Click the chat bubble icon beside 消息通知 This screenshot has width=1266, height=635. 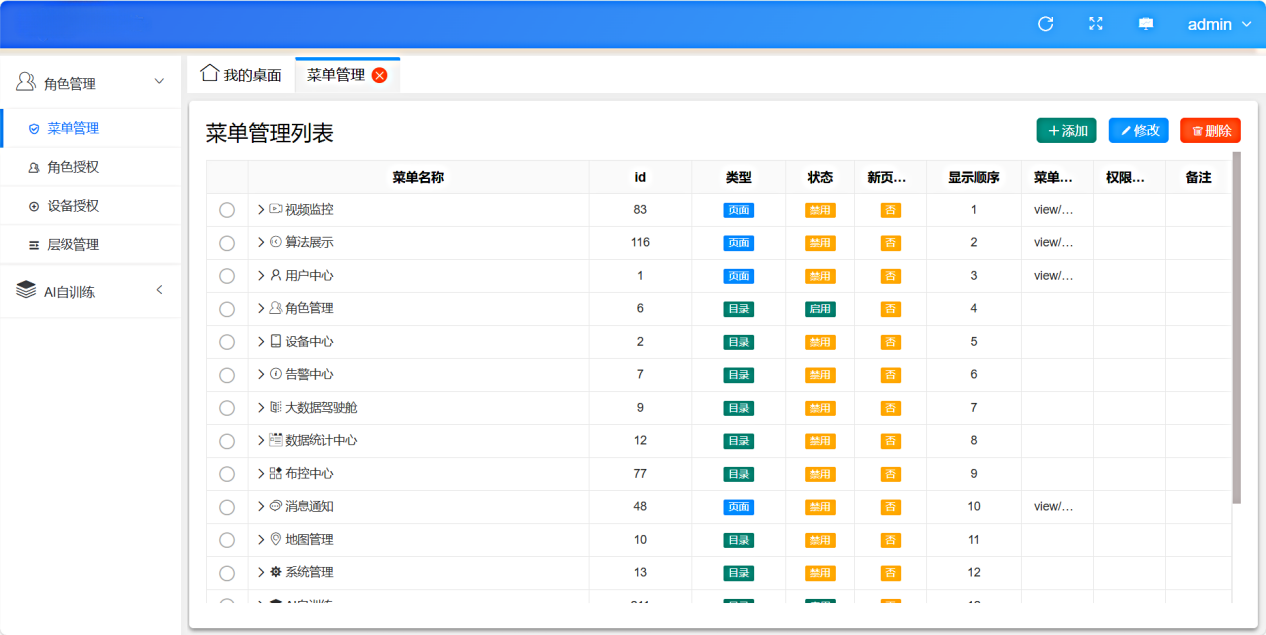coord(276,506)
